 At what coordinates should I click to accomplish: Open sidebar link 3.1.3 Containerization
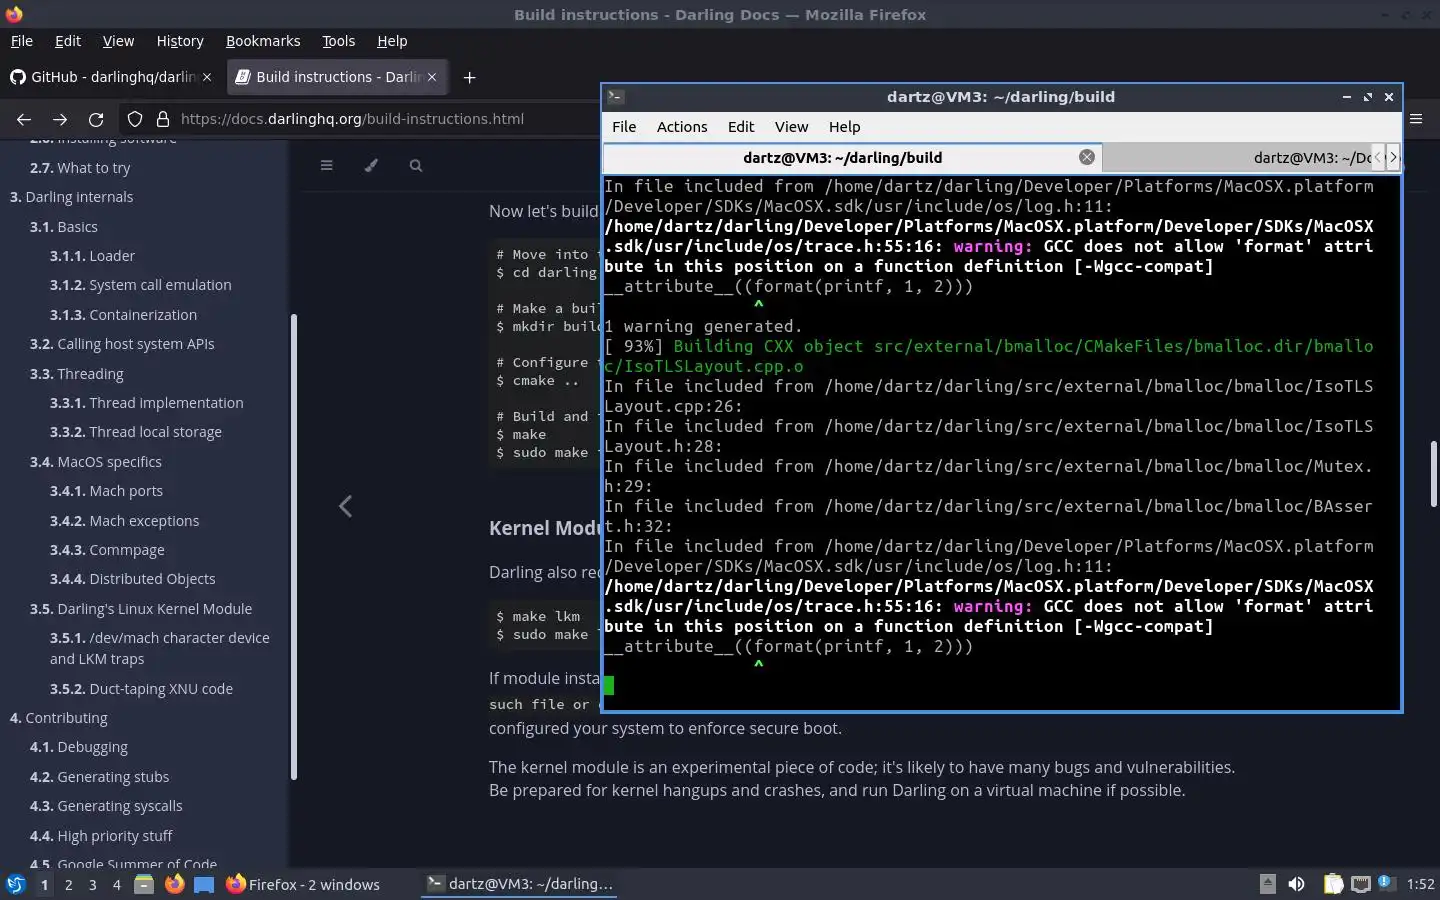[x=124, y=315]
